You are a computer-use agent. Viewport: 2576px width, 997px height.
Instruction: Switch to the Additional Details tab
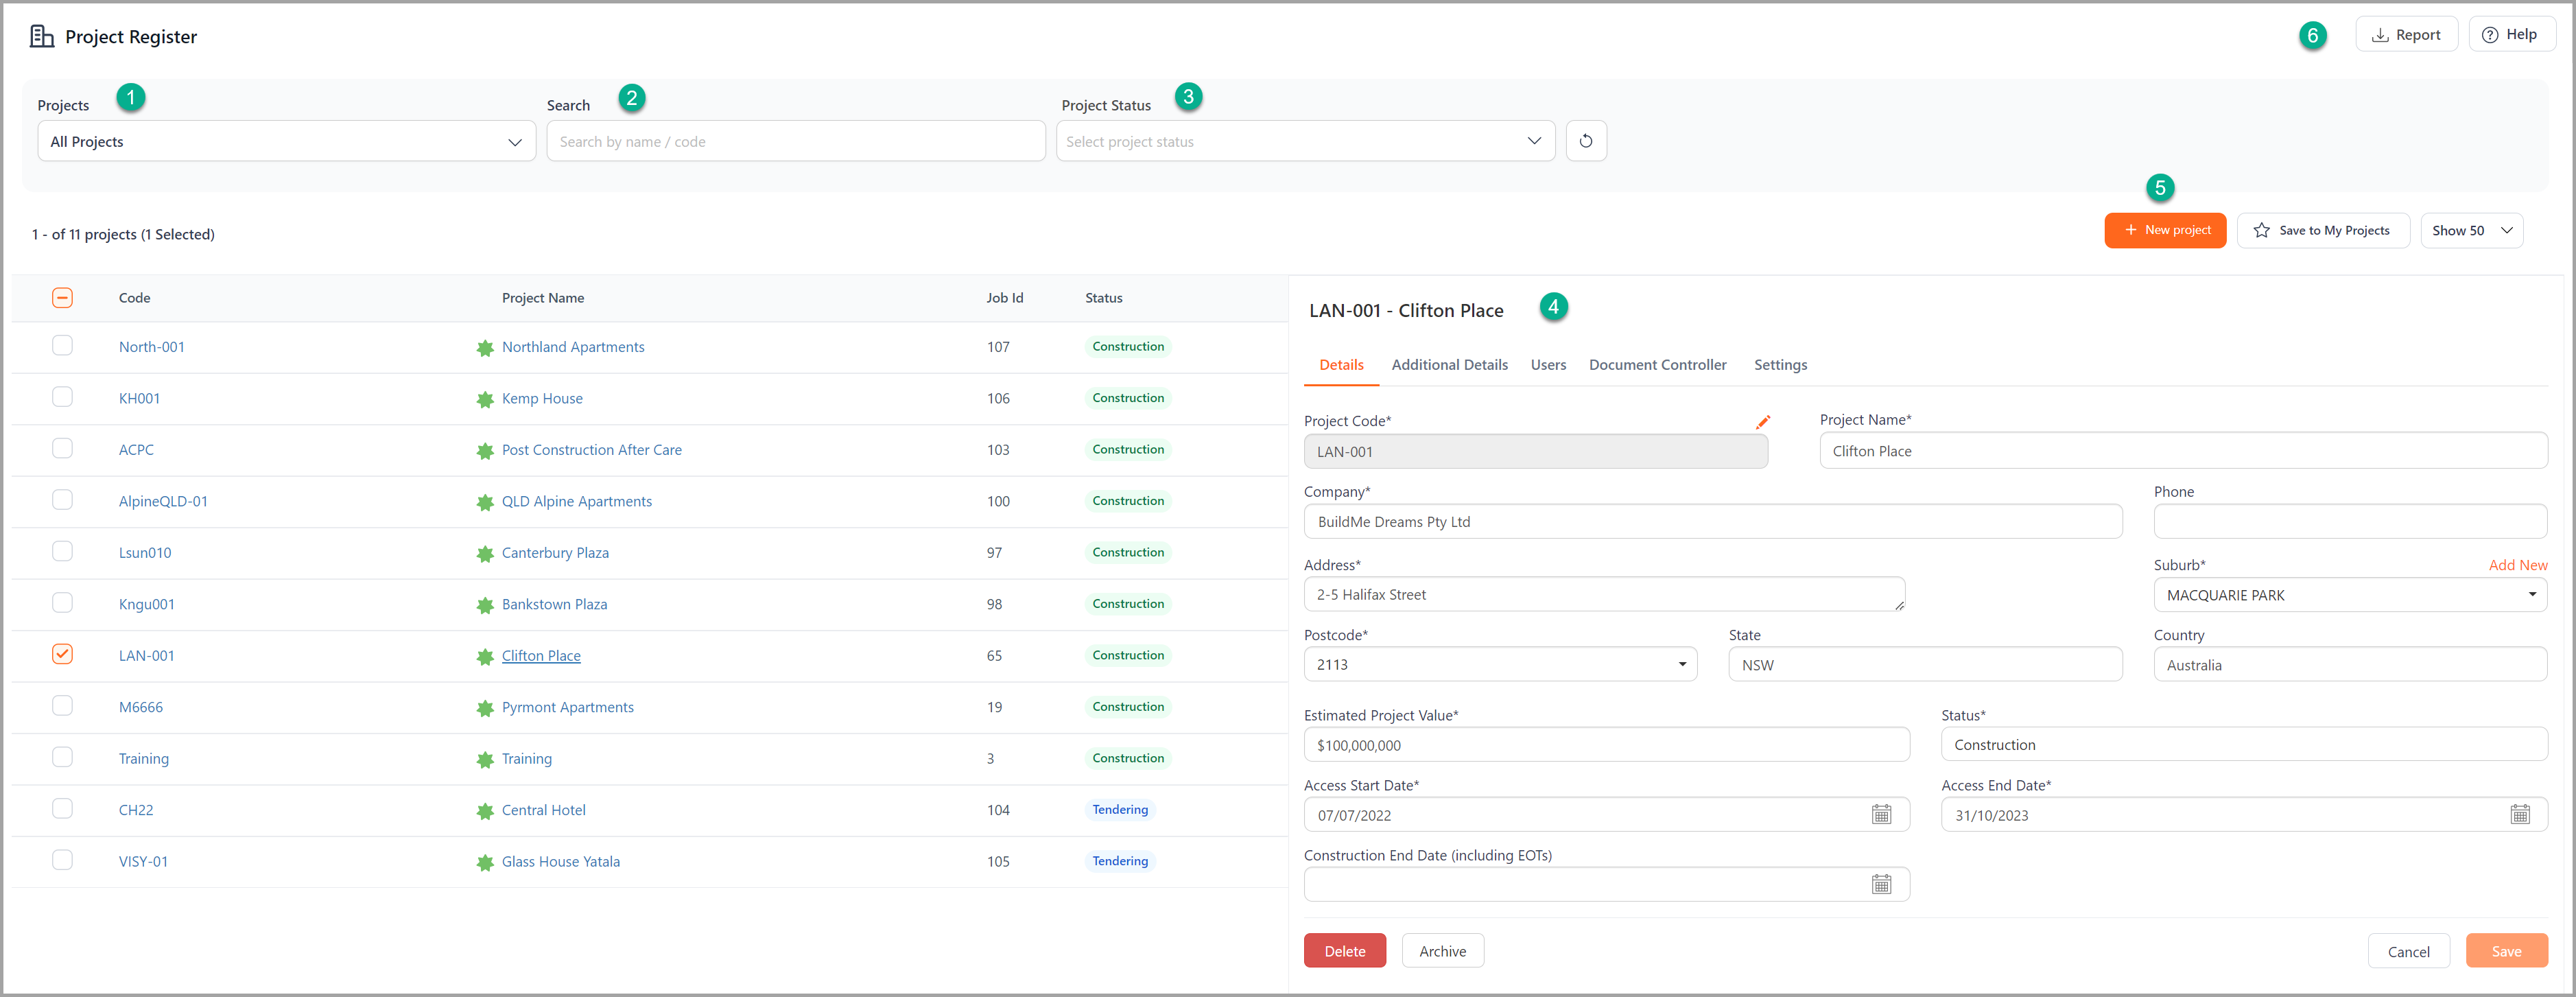[x=1449, y=365]
